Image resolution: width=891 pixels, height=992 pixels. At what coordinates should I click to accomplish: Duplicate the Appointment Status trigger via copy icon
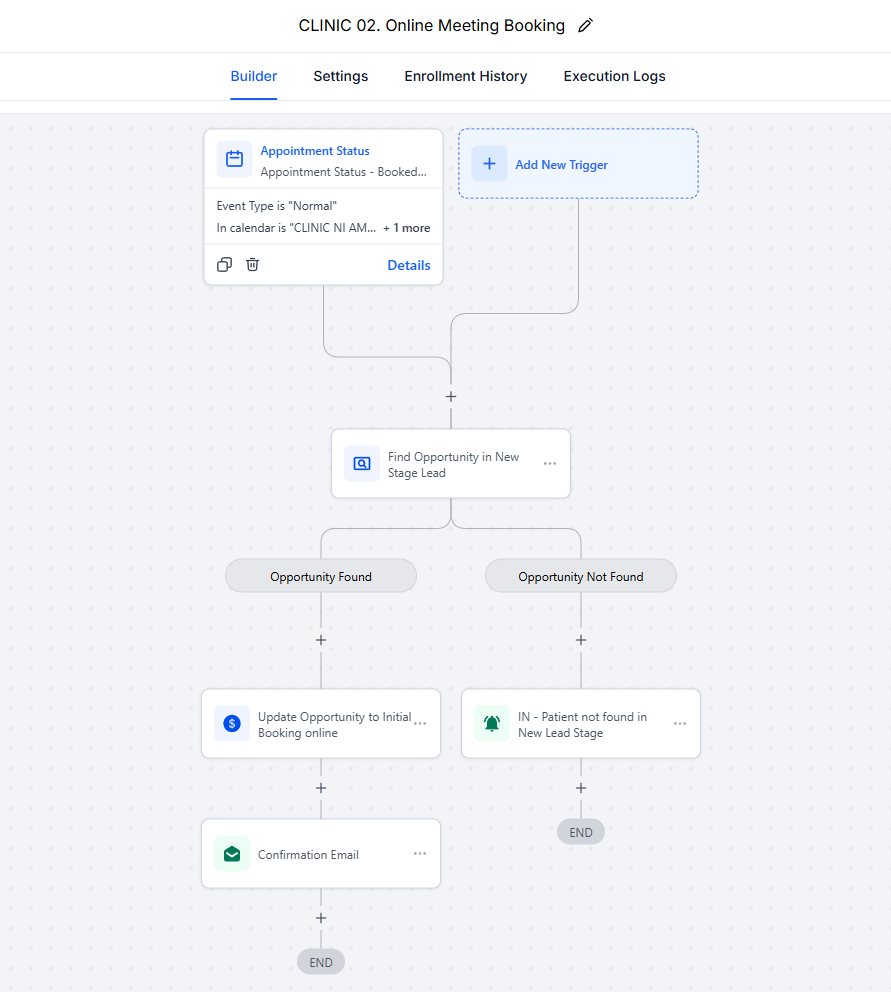point(224,264)
